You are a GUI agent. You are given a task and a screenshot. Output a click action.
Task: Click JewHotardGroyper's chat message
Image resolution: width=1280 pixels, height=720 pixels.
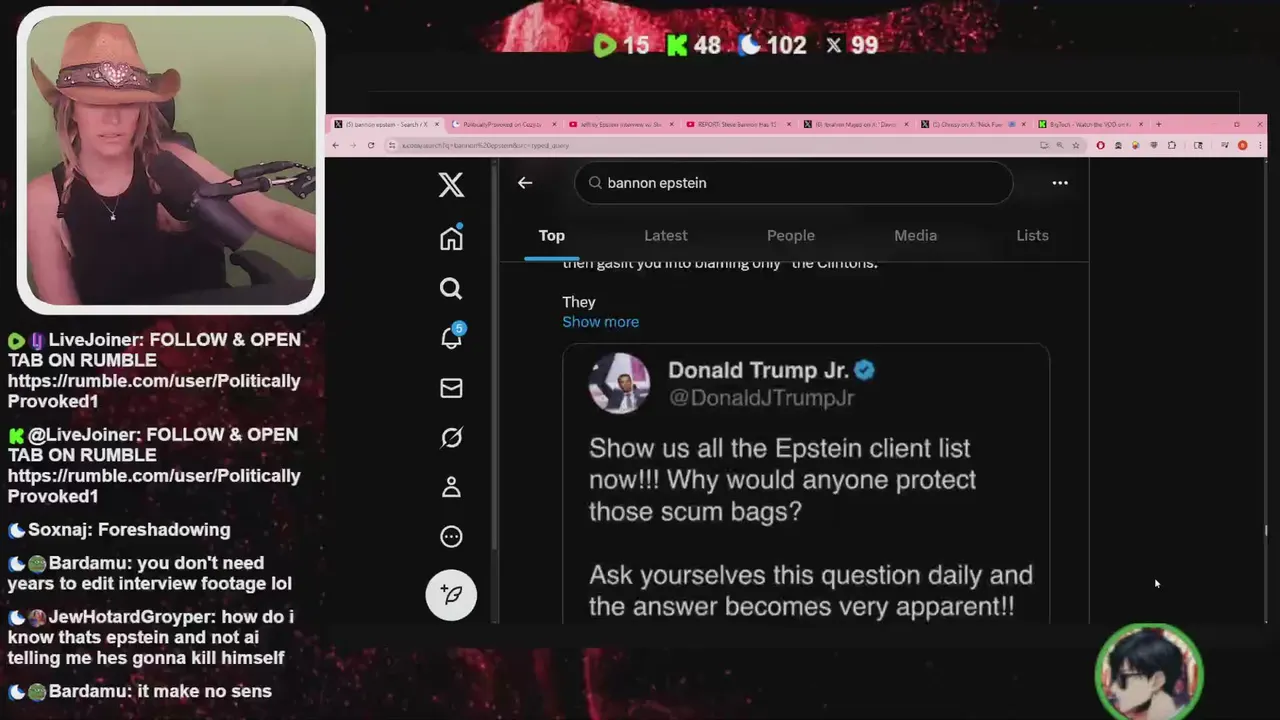[x=152, y=637]
